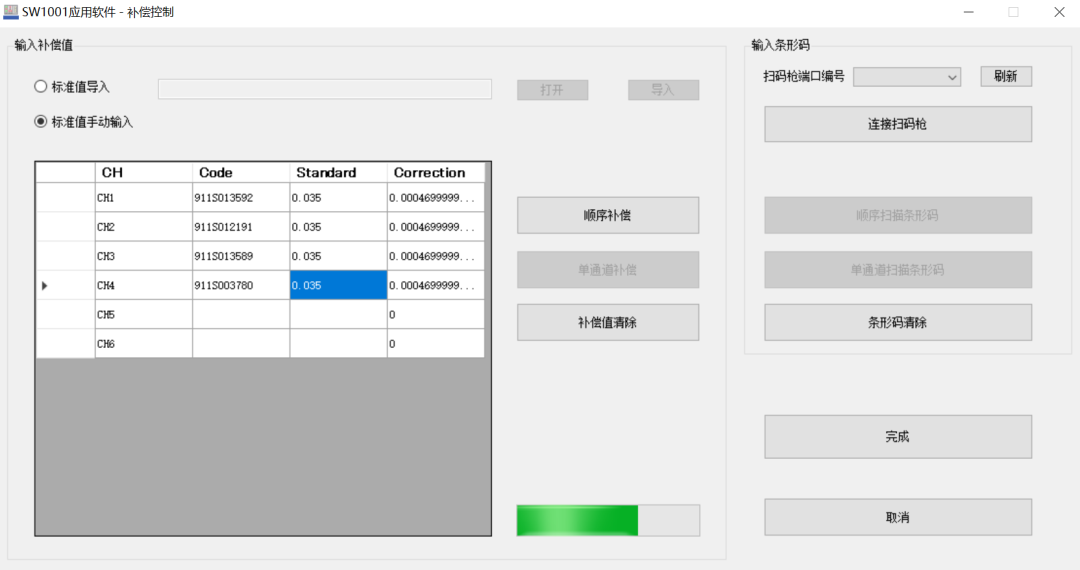Select the 标准值手动输入 radio option
This screenshot has width=1080, height=570.
click(83, 122)
